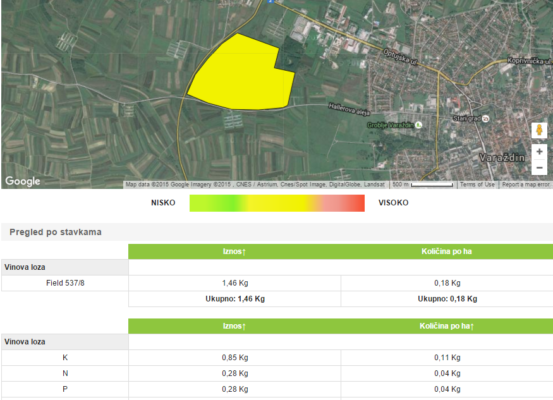553x400 pixels.
Task: Click the Google logo on map
Action: (x=23, y=181)
